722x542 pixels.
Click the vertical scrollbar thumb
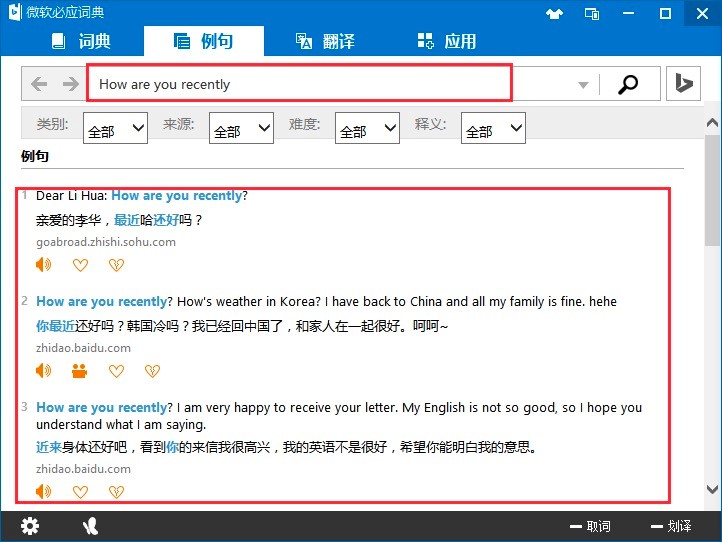click(x=712, y=190)
